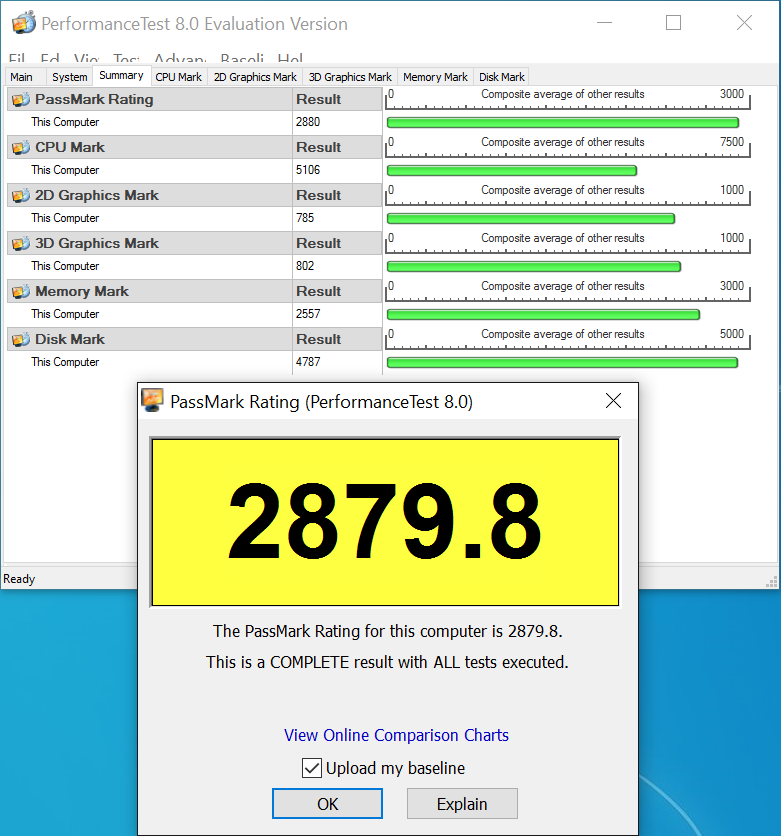Click the PassMark Rating header label
781x836 pixels.
(x=94, y=100)
